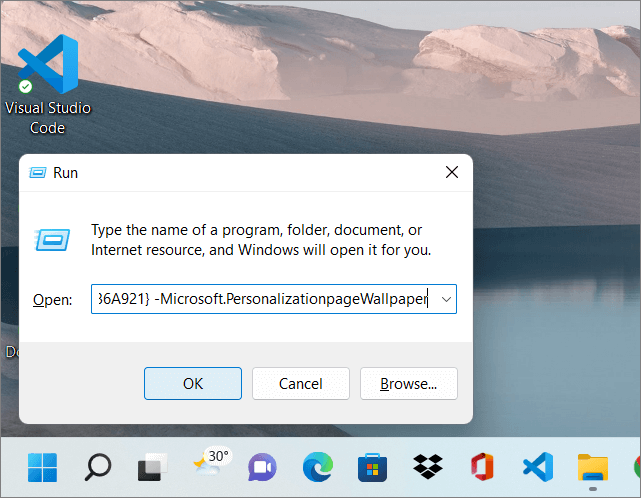Open Dropbox from taskbar
The width and height of the screenshot is (641, 498).
pyautogui.click(x=427, y=467)
